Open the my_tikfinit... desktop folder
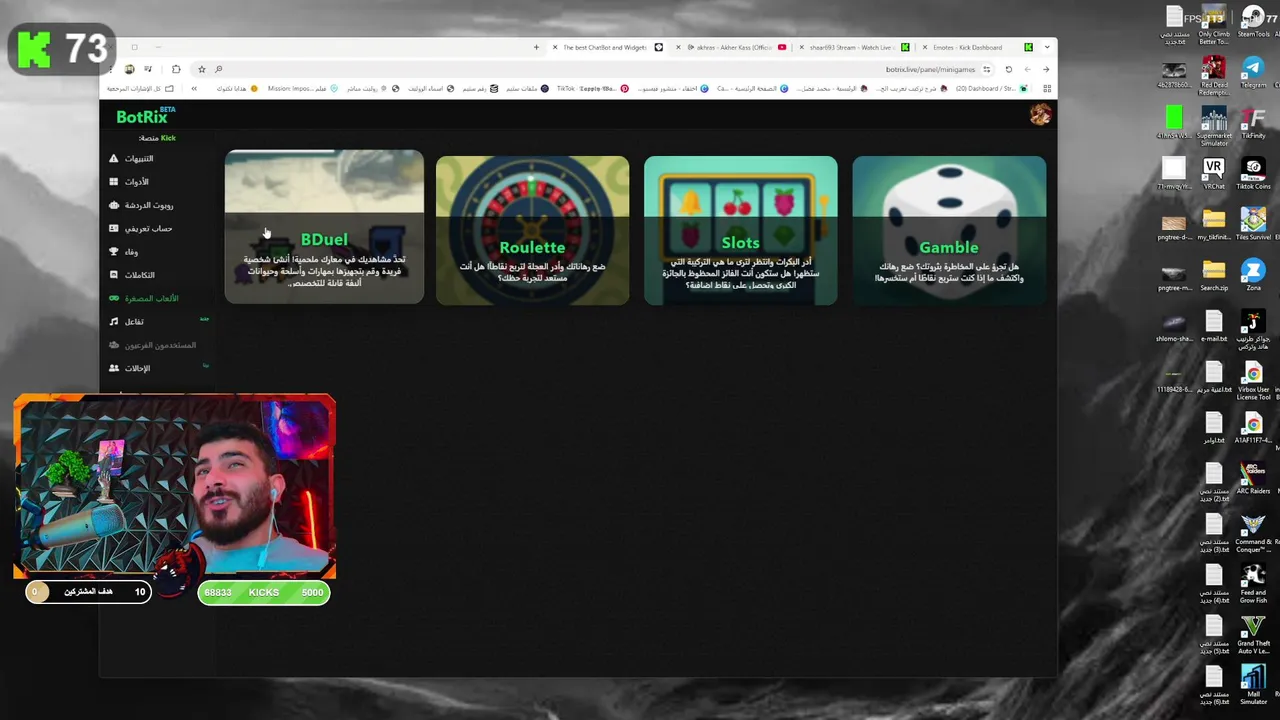The height and width of the screenshot is (720, 1280). click(x=1214, y=224)
